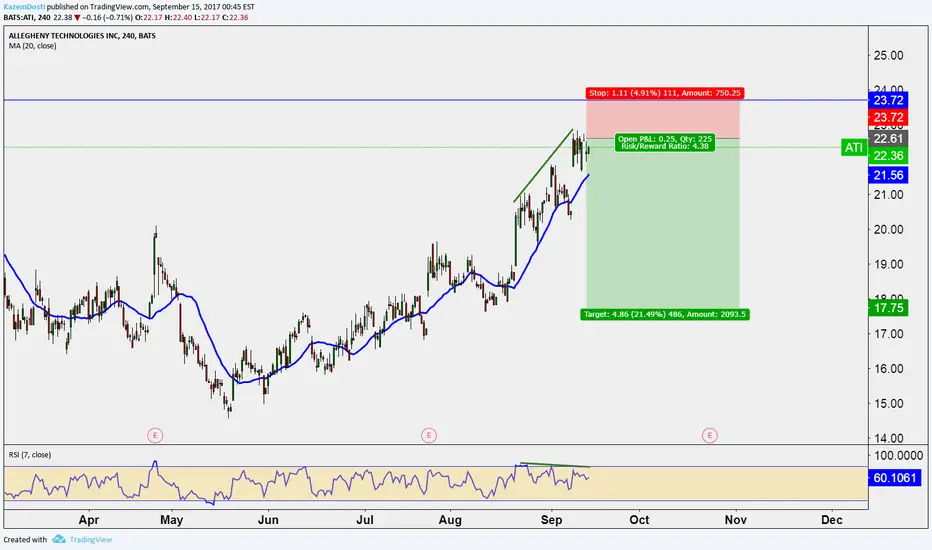932x550 pixels.
Task: Click the earnings E marker near May
Action: click(155, 435)
